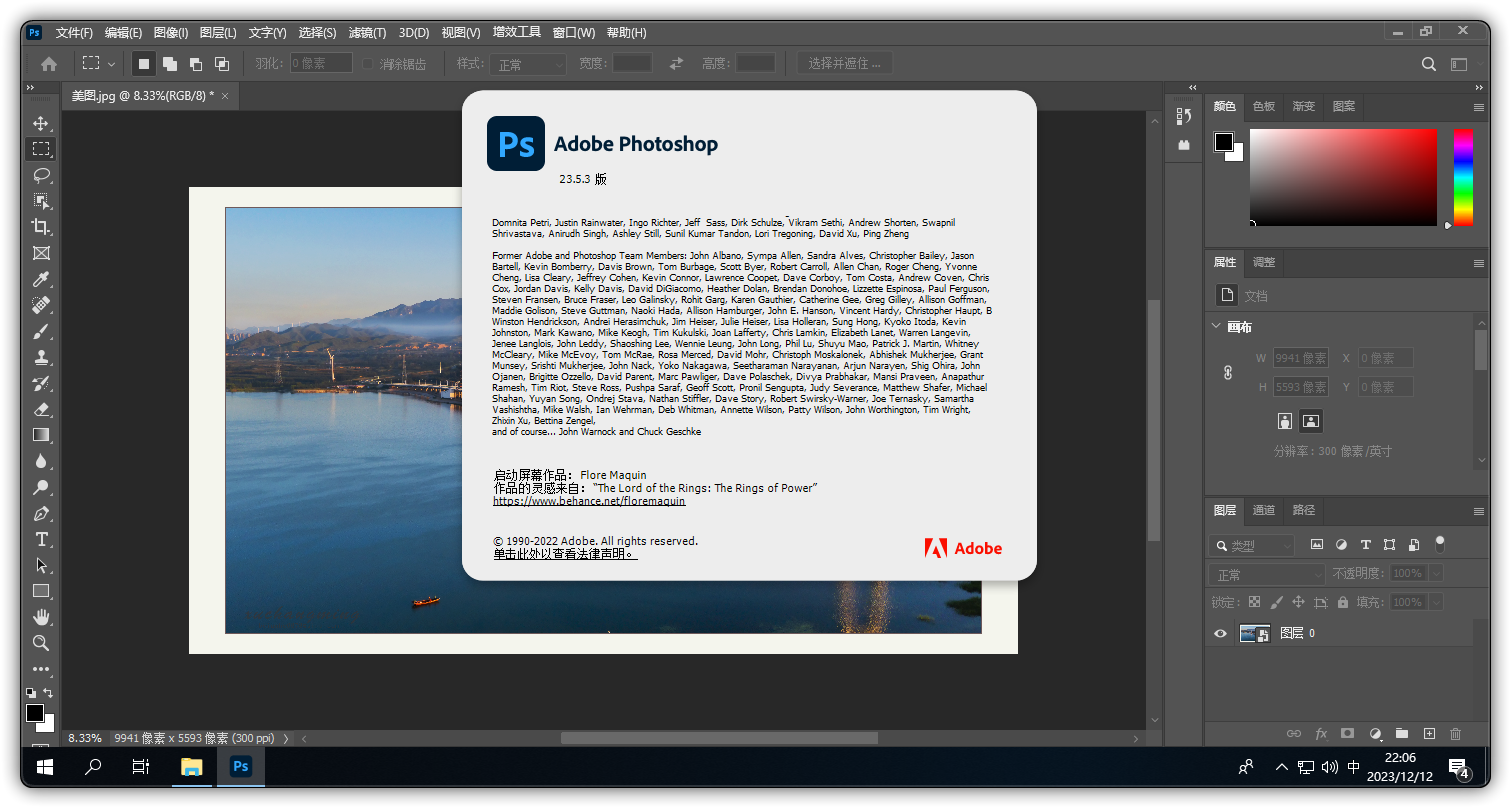Screen dimensions: 1511x808
Task: Select the Clone Stamp tool
Action: click(41, 357)
